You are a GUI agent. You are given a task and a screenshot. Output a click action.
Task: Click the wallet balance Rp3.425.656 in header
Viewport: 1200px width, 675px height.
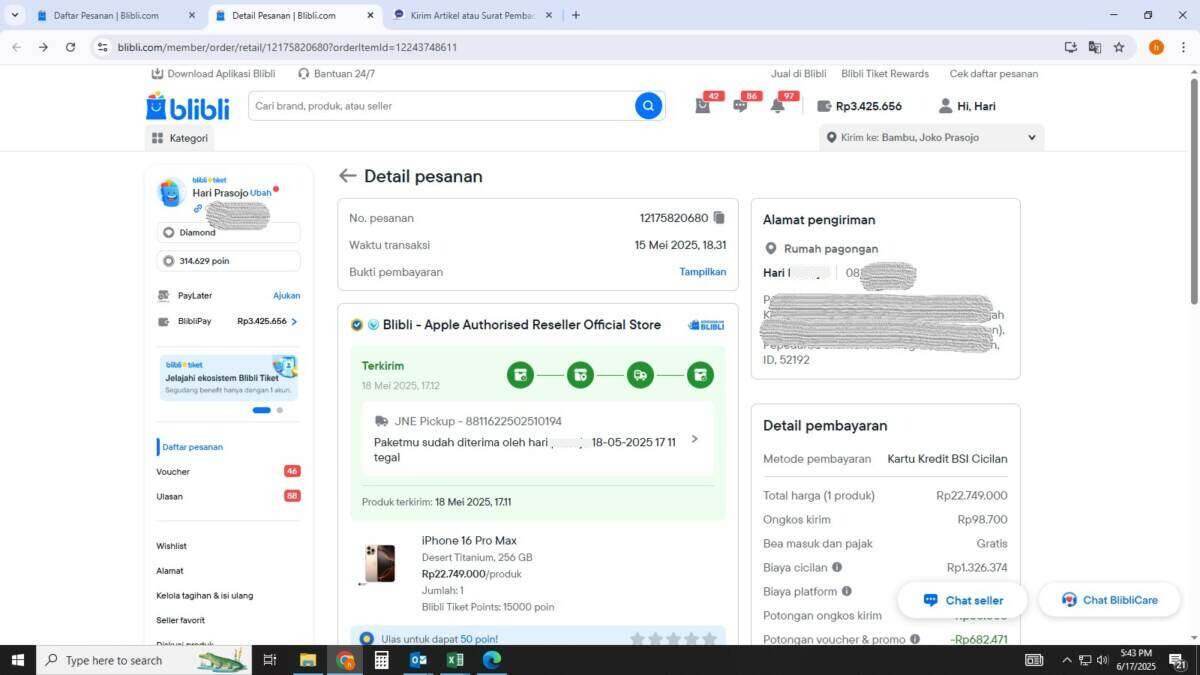860,106
